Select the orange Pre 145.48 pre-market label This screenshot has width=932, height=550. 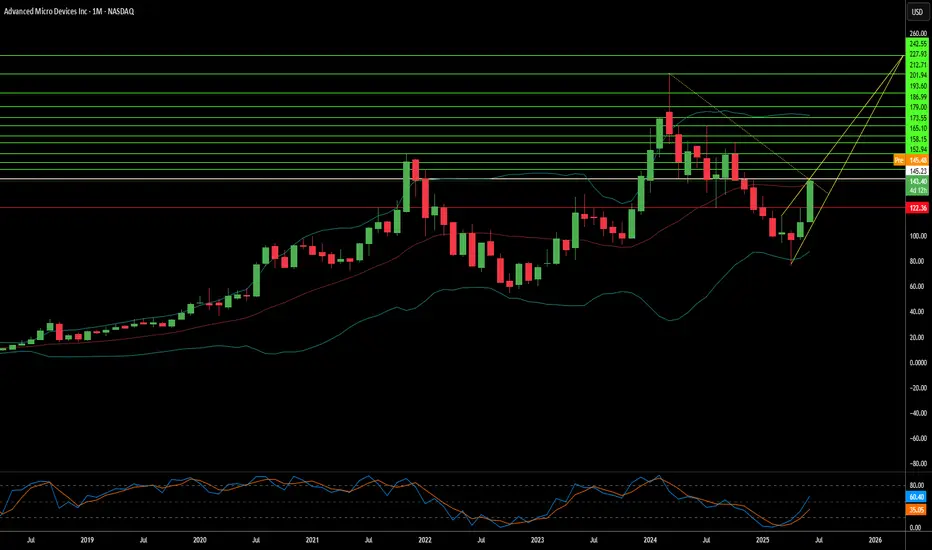(x=911, y=160)
